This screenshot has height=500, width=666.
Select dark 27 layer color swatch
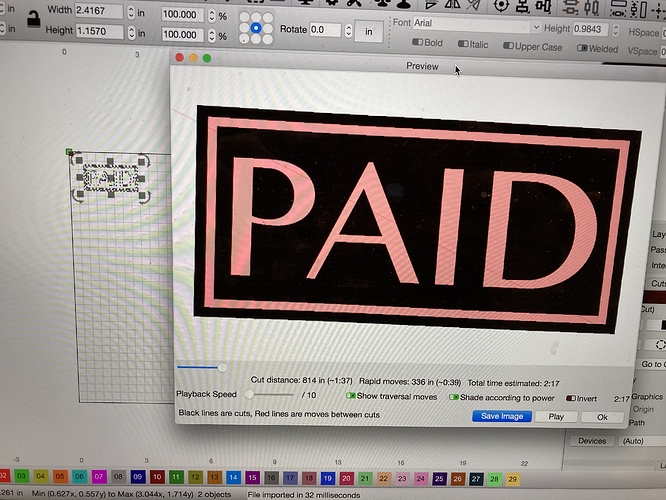pyautogui.click(x=476, y=479)
